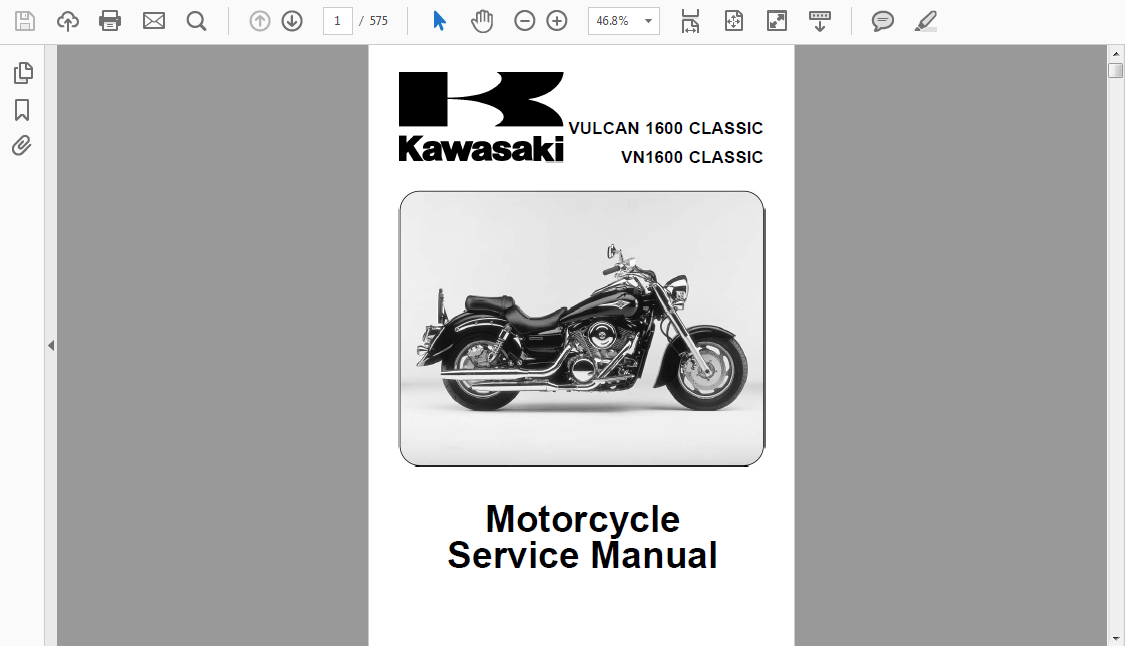Open the Find search bar
Image resolution: width=1125 pixels, height=646 pixels.
196,20
